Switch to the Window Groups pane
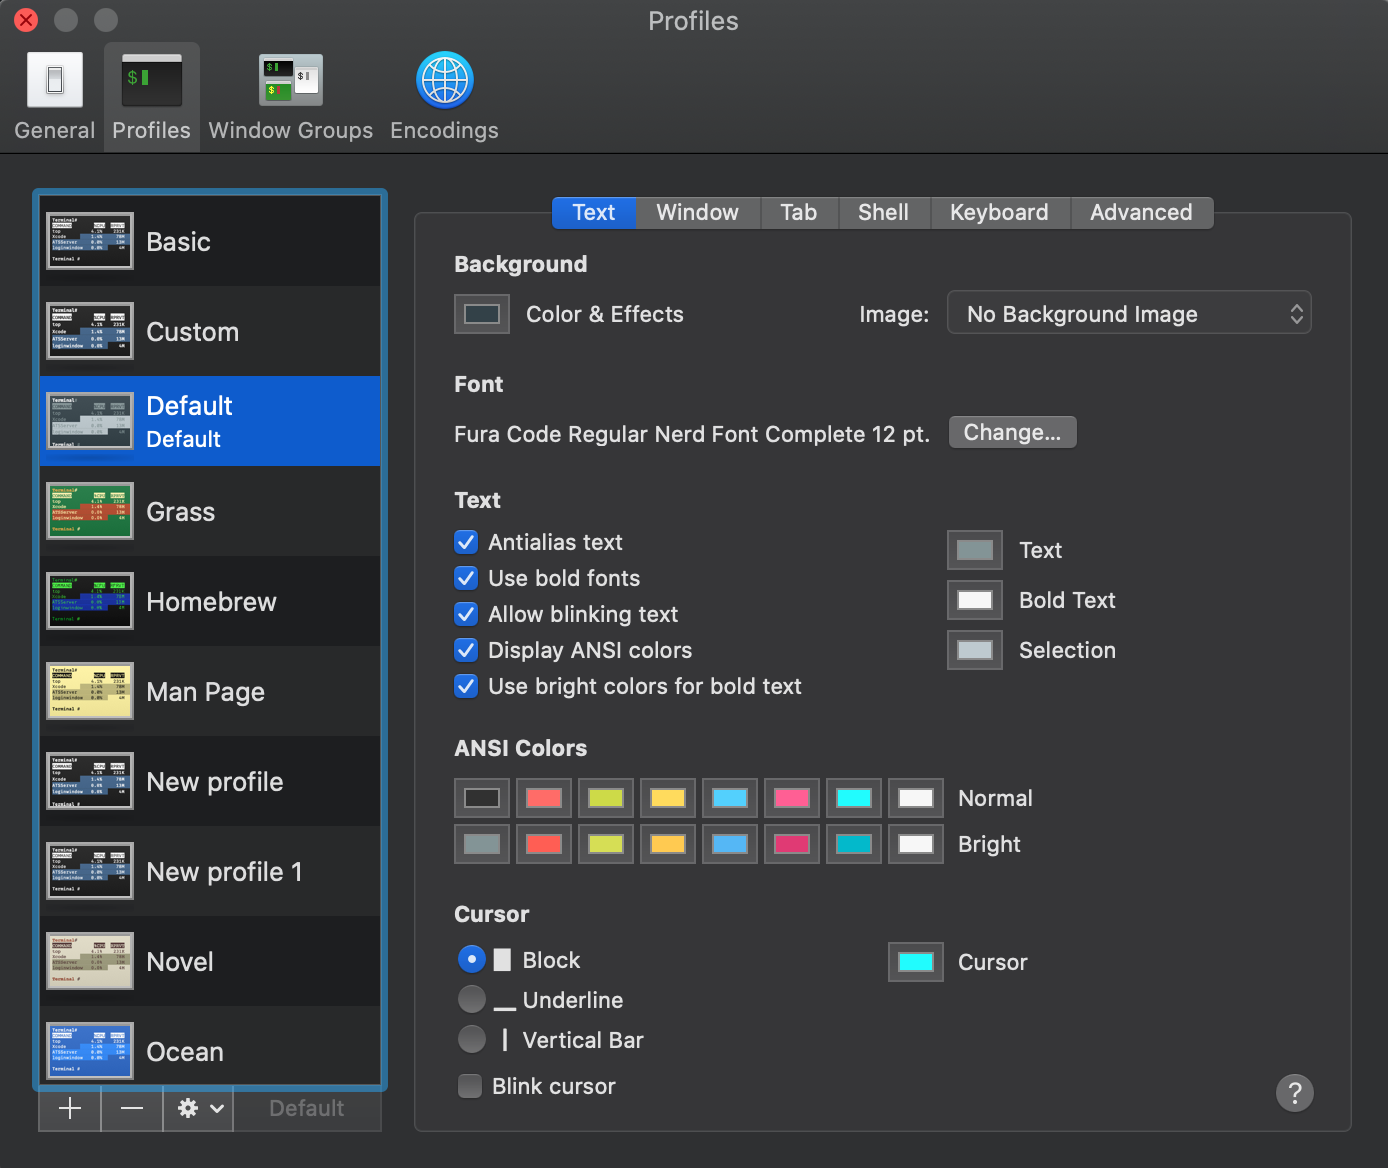Screen dimensions: 1388x1168 tap(290, 95)
